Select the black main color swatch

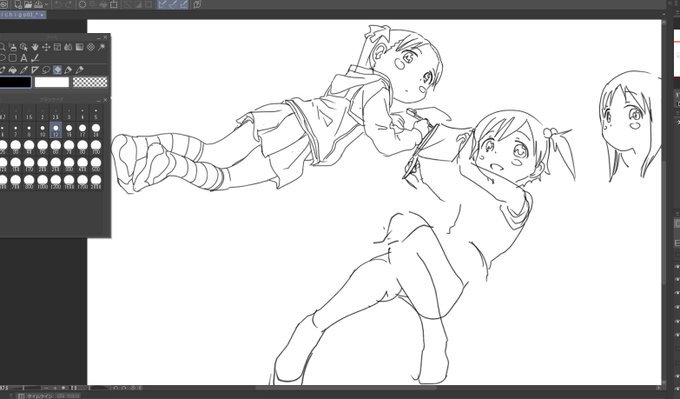click(x=16, y=82)
